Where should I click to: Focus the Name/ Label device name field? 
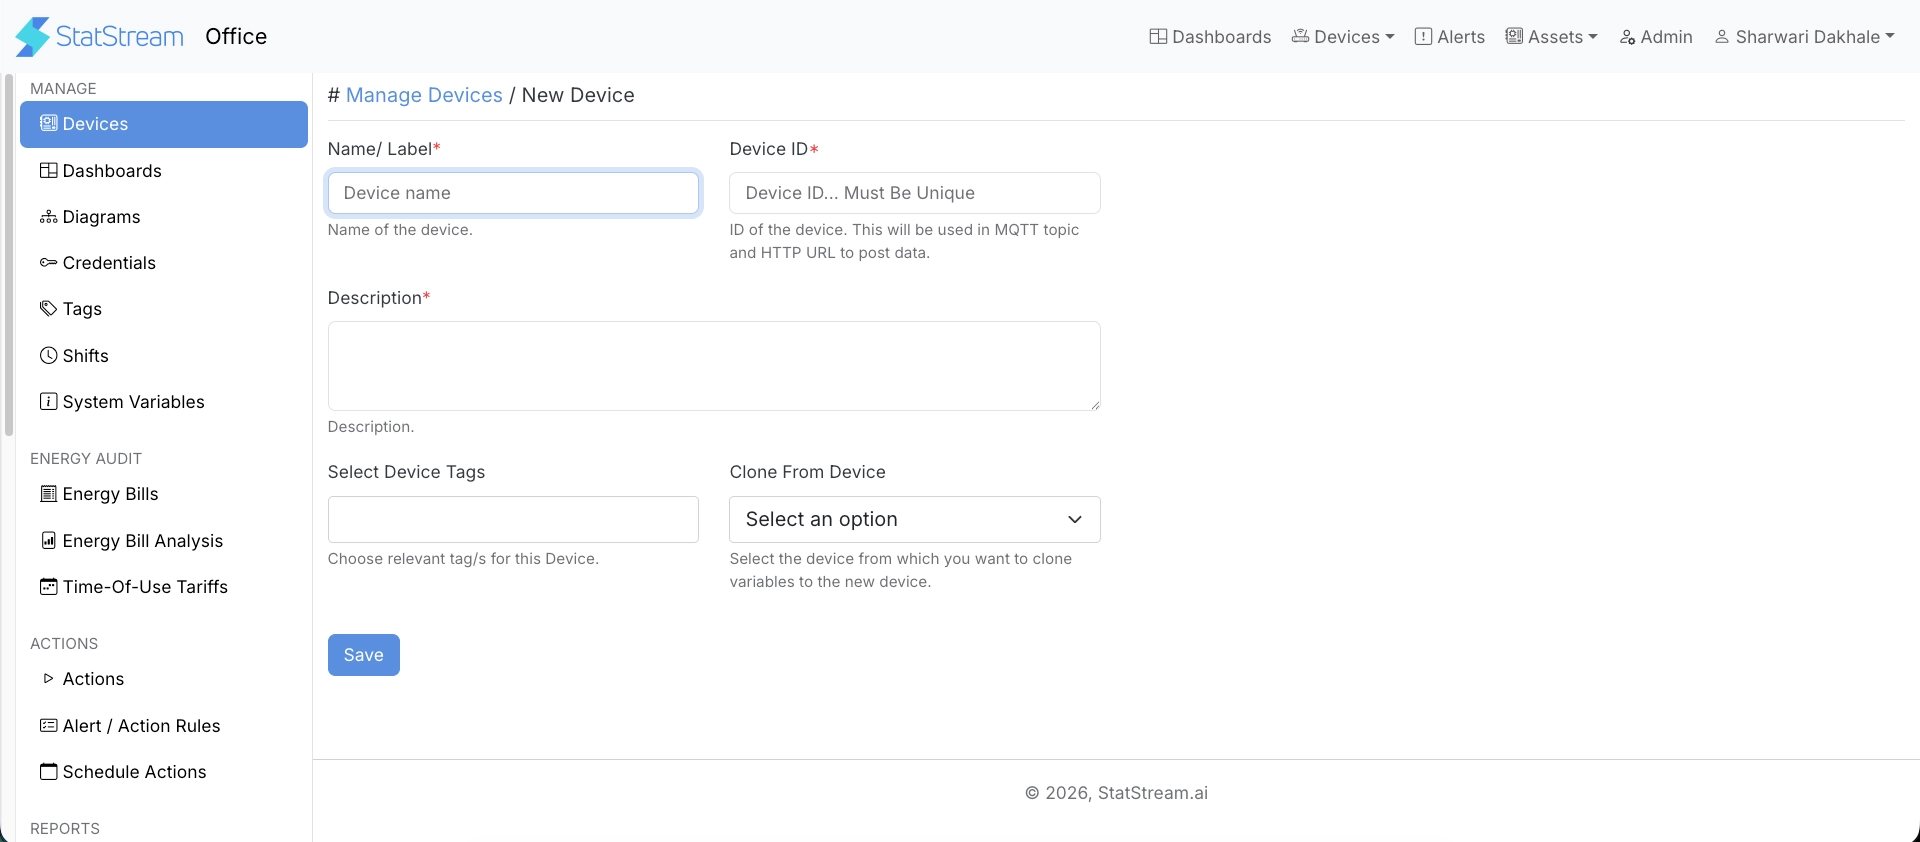[x=513, y=193]
